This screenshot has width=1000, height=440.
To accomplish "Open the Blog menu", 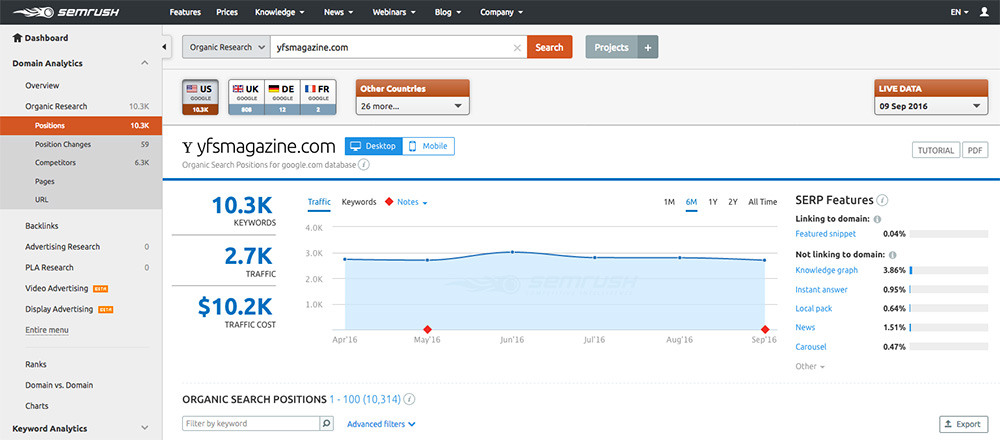I will [x=448, y=12].
